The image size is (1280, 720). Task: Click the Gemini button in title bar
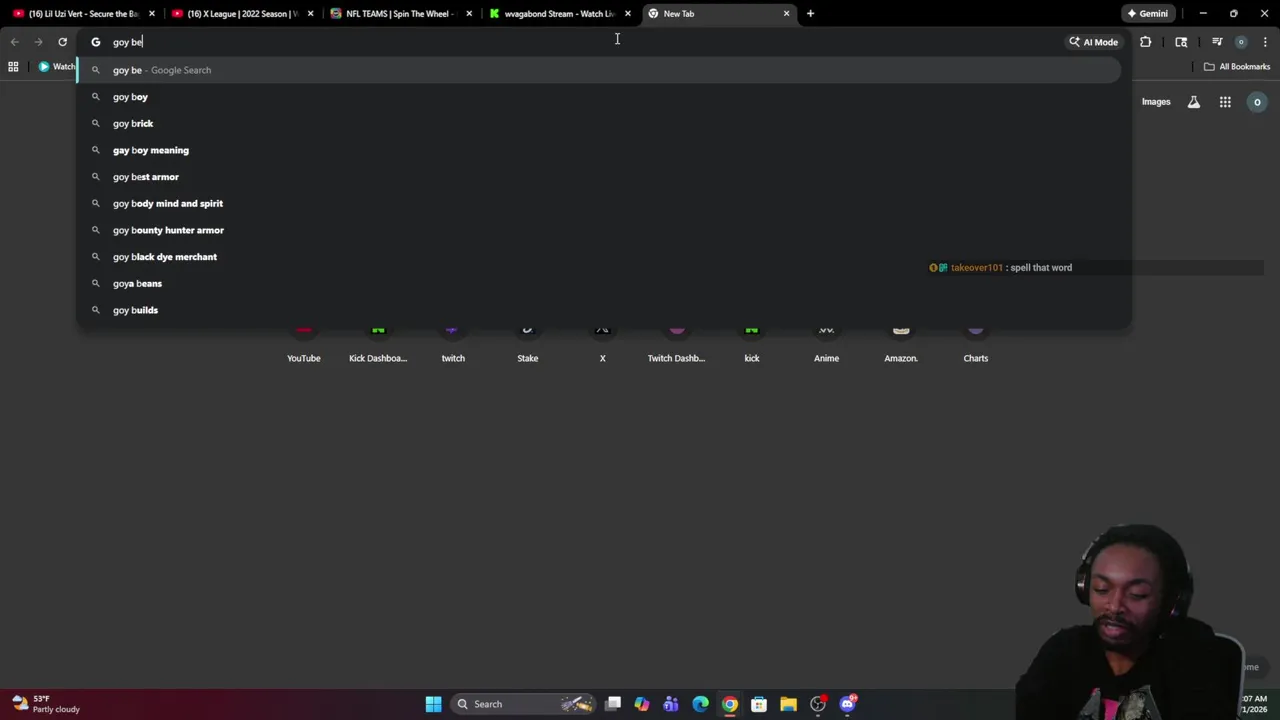click(x=1147, y=14)
